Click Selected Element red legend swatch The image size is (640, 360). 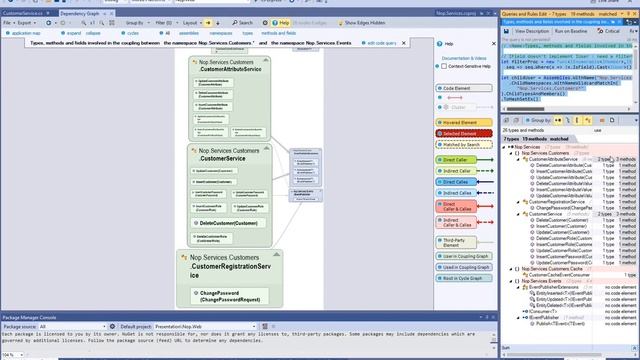[x=464, y=133]
